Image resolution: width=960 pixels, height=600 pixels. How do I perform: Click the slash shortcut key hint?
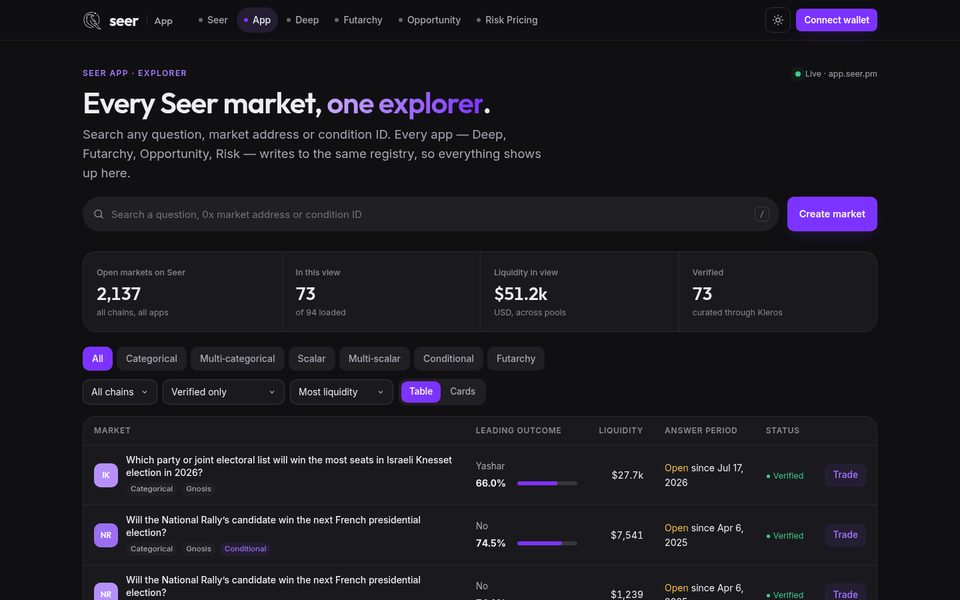click(x=762, y=214)
